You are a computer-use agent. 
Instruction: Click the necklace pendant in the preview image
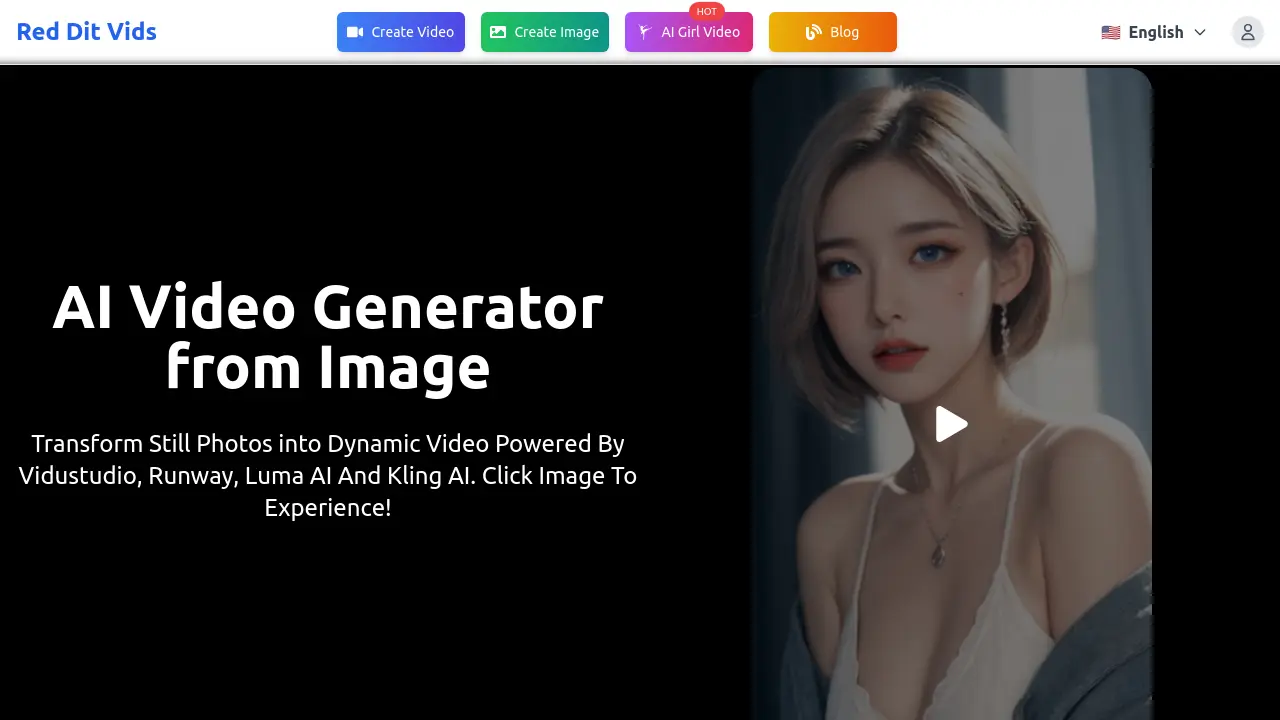click(x=939, y=550)
